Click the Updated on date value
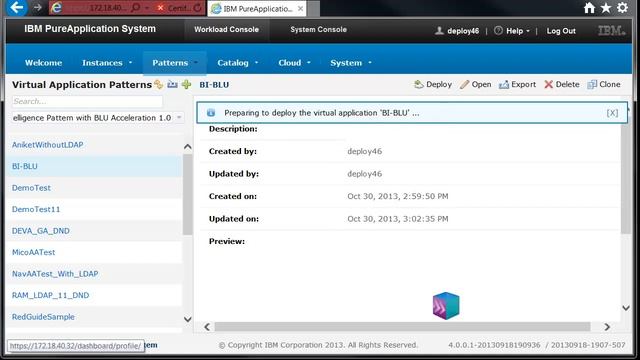 point(398,219)
